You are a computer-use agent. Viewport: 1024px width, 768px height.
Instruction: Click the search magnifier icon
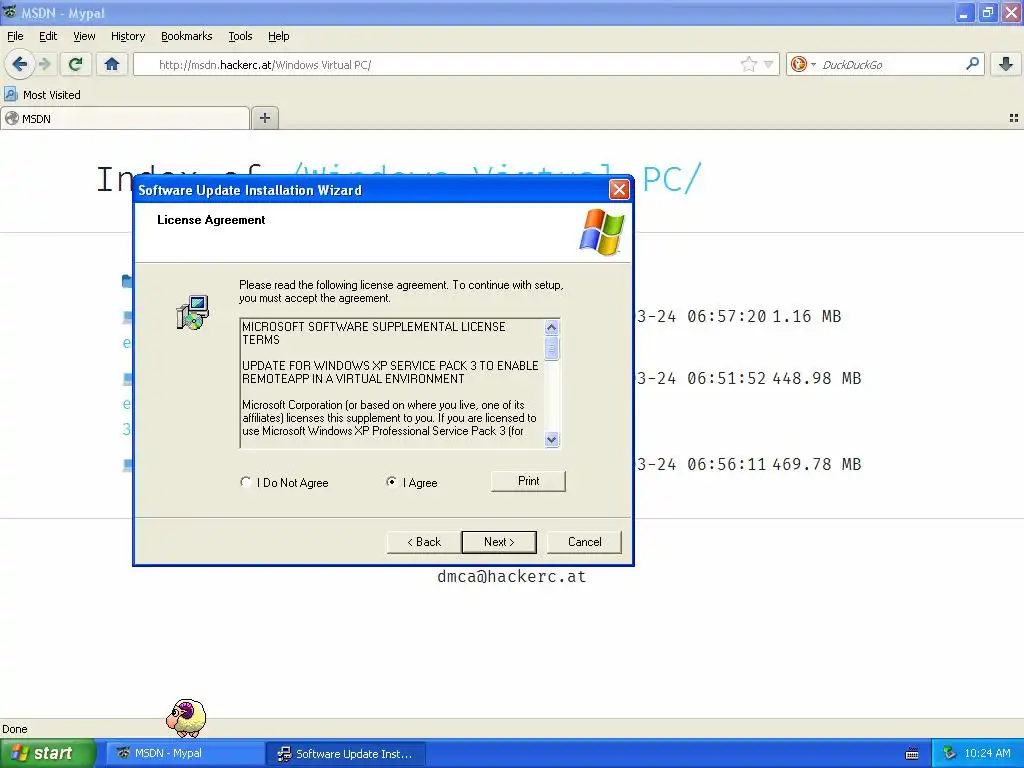point(972,64)
